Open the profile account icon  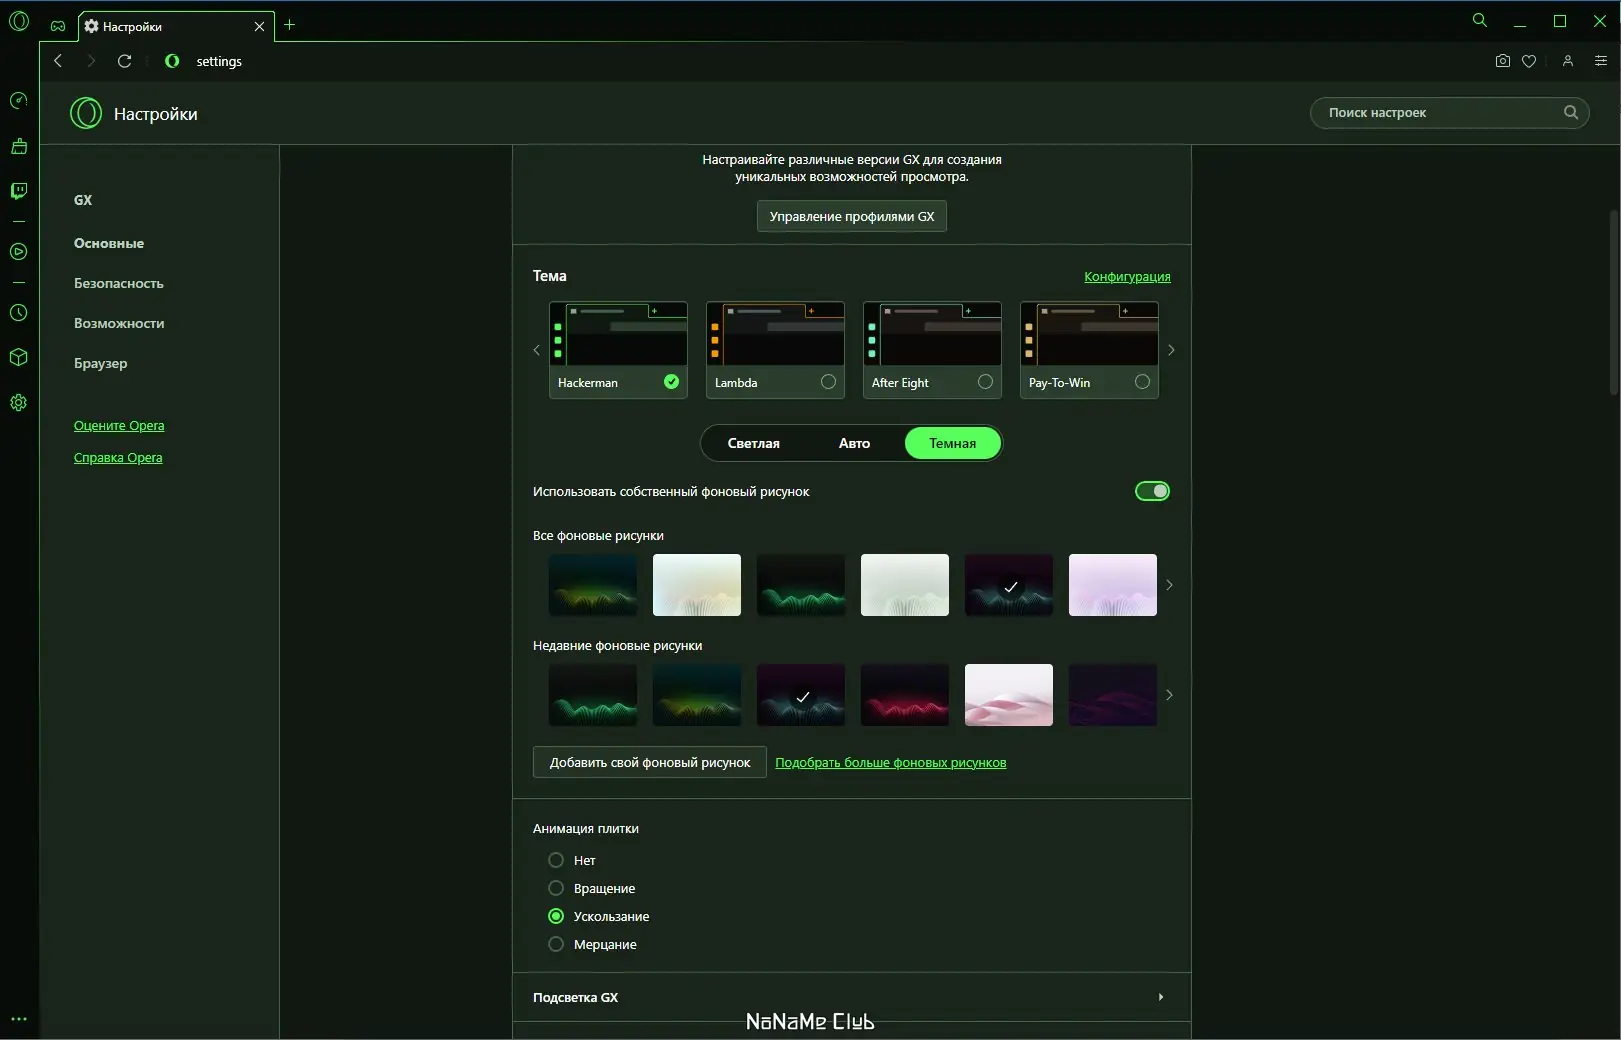pos(1568,61)
